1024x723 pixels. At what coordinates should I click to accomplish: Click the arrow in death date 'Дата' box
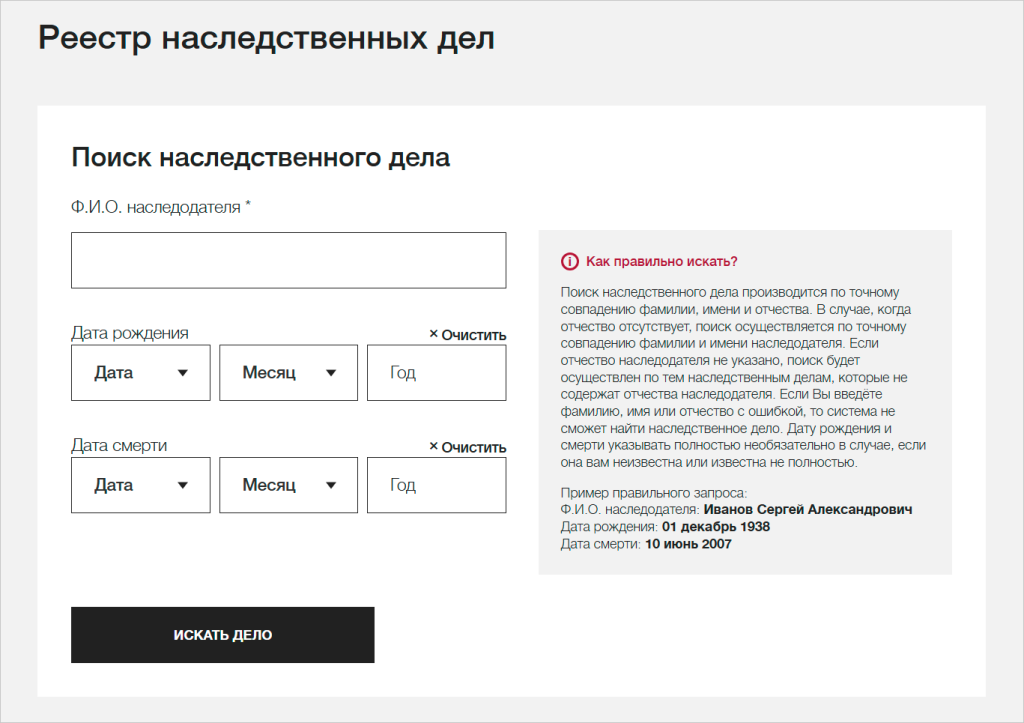pyautogui.click(x=182, y=485)
